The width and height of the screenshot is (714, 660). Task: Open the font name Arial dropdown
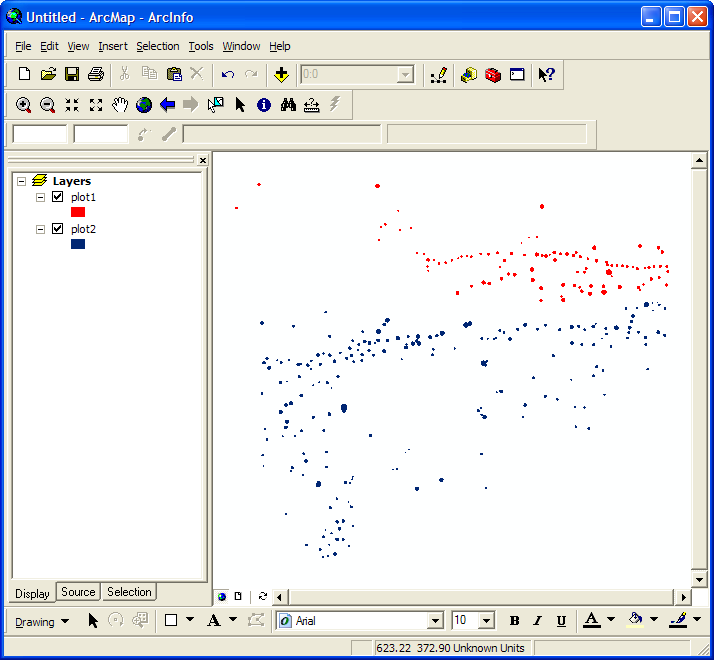click(x=434, y=621)
